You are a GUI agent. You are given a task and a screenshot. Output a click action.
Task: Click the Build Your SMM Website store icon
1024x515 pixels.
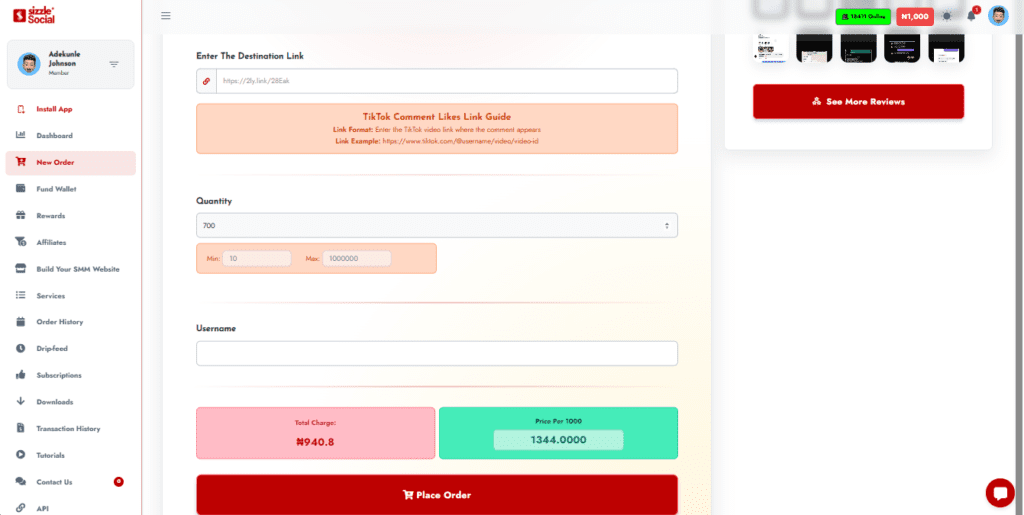pos(21,269)
